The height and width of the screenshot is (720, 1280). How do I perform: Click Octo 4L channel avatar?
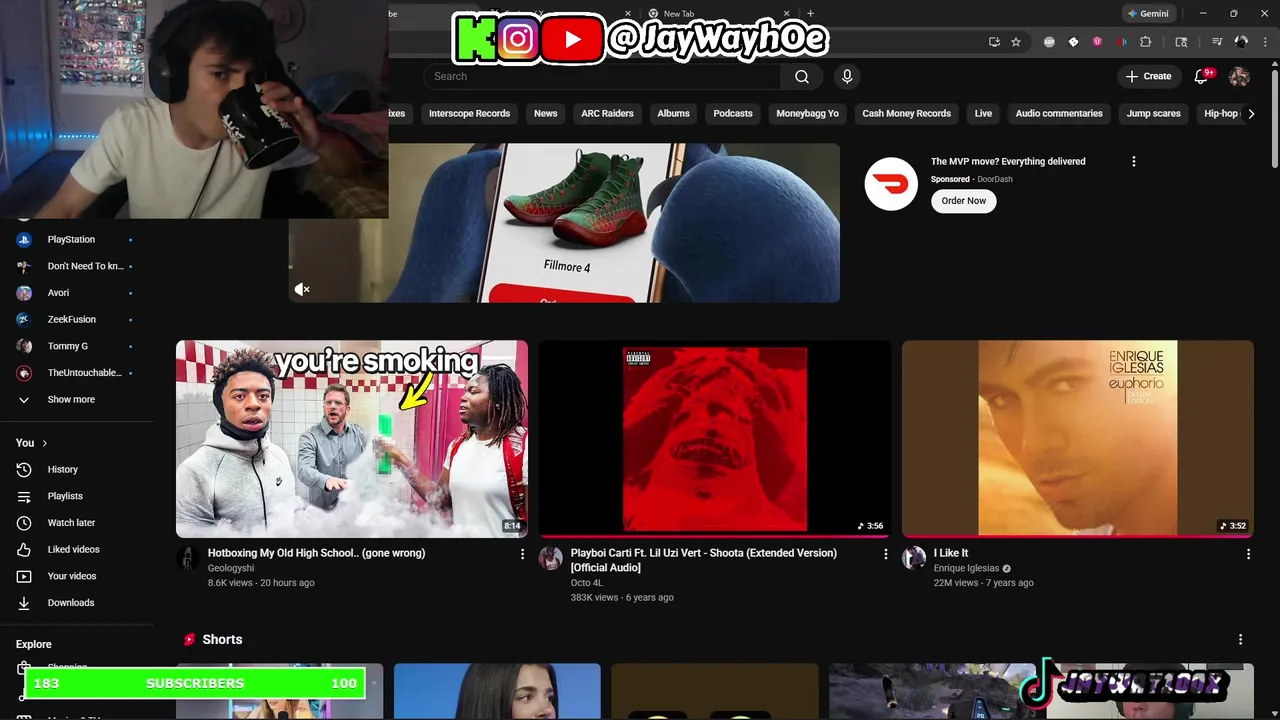pos(551,558)
